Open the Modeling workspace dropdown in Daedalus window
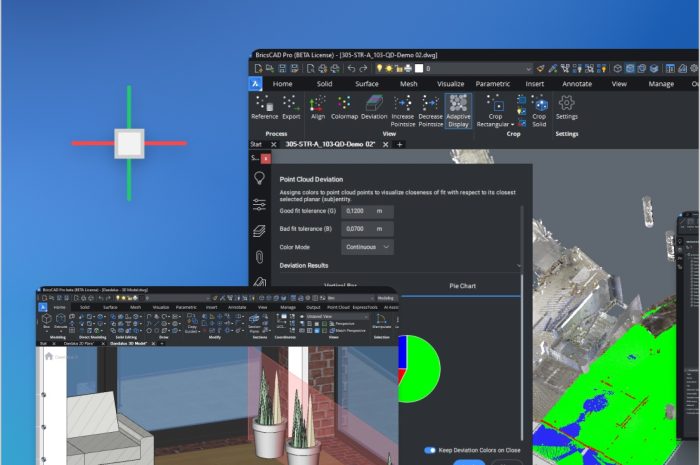The image size is (700, 465). [x=386, y=298]
